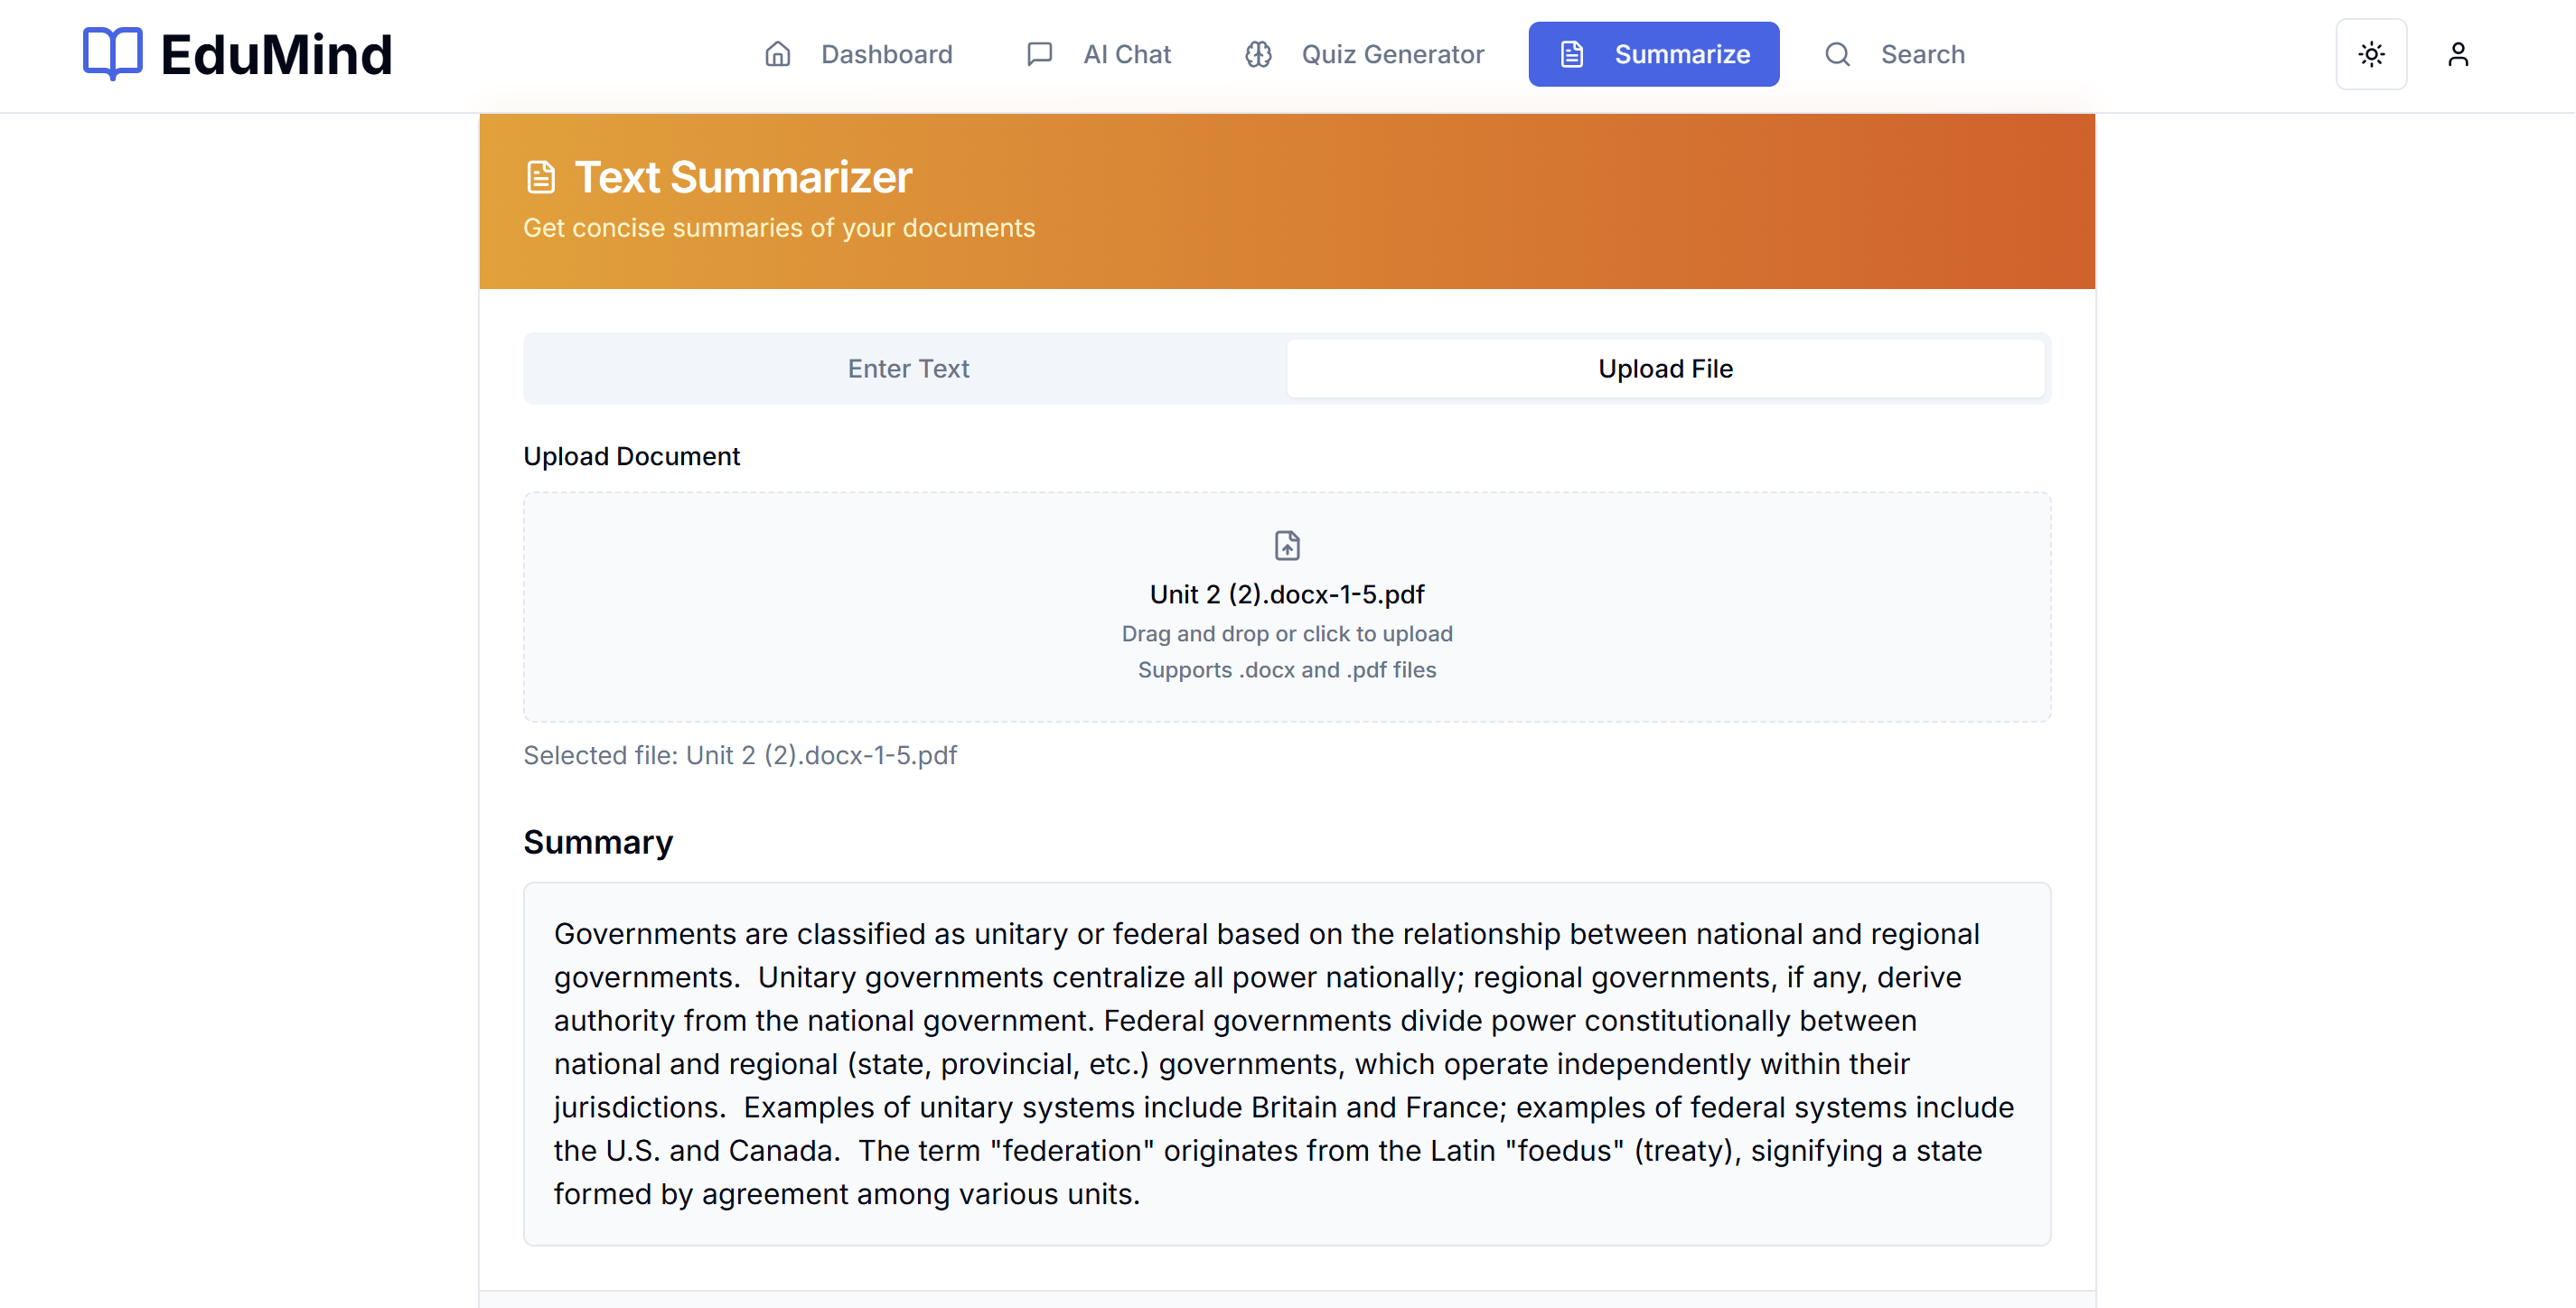Open the Dashboard nav link
The width and height of the screenshot is (2576, 1308).
click(x=886, y=54)
